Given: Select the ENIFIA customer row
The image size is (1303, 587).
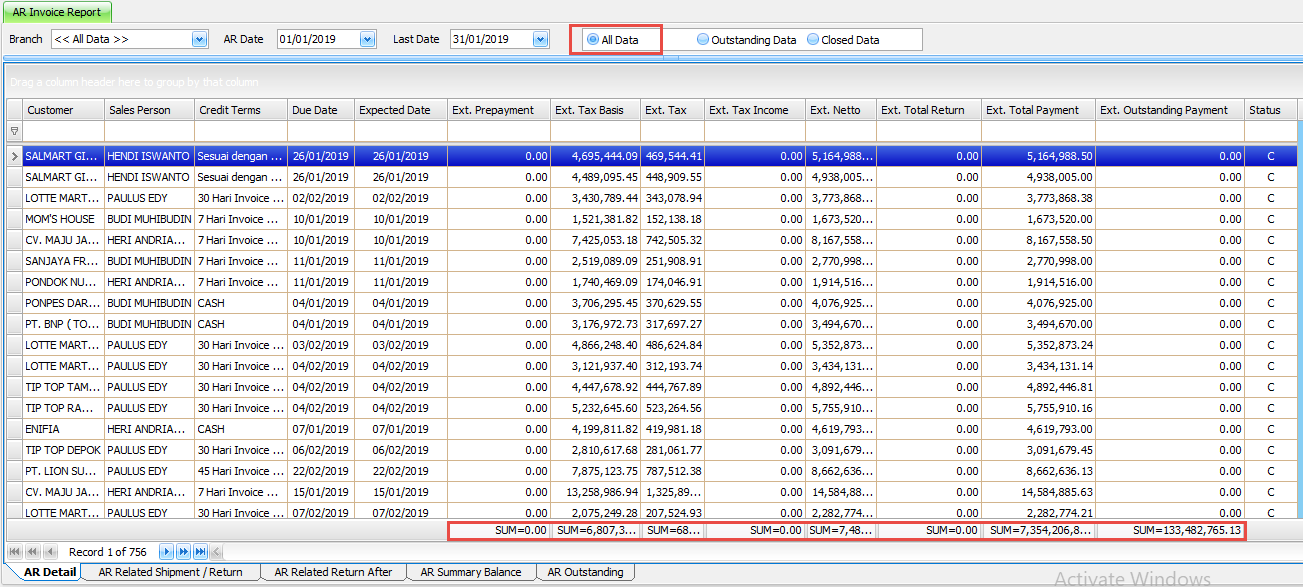Looking at the screenshot, I should coord(652,429).
